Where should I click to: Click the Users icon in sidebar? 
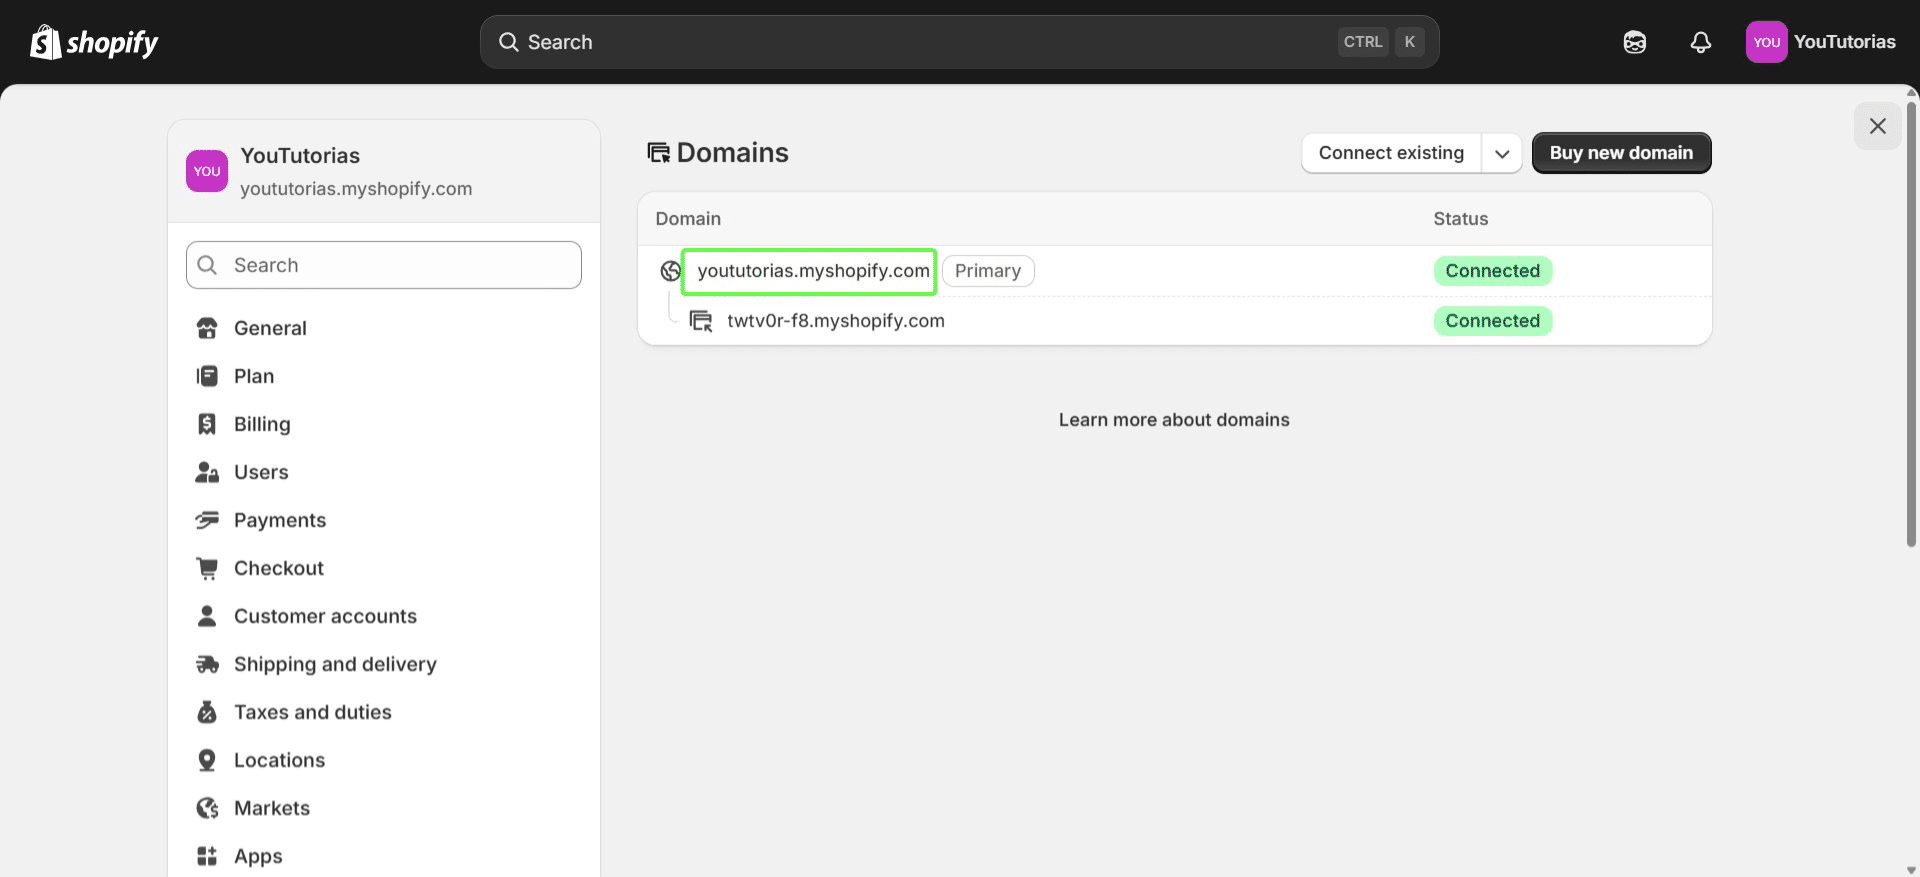coord(207,472)
